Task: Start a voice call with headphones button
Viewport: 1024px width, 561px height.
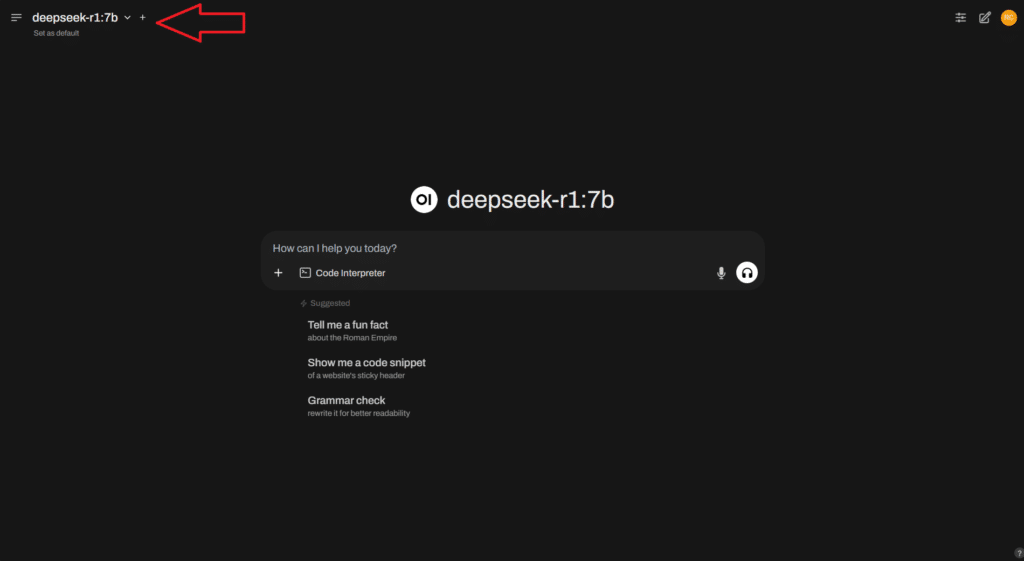Action: coord(746,272)
